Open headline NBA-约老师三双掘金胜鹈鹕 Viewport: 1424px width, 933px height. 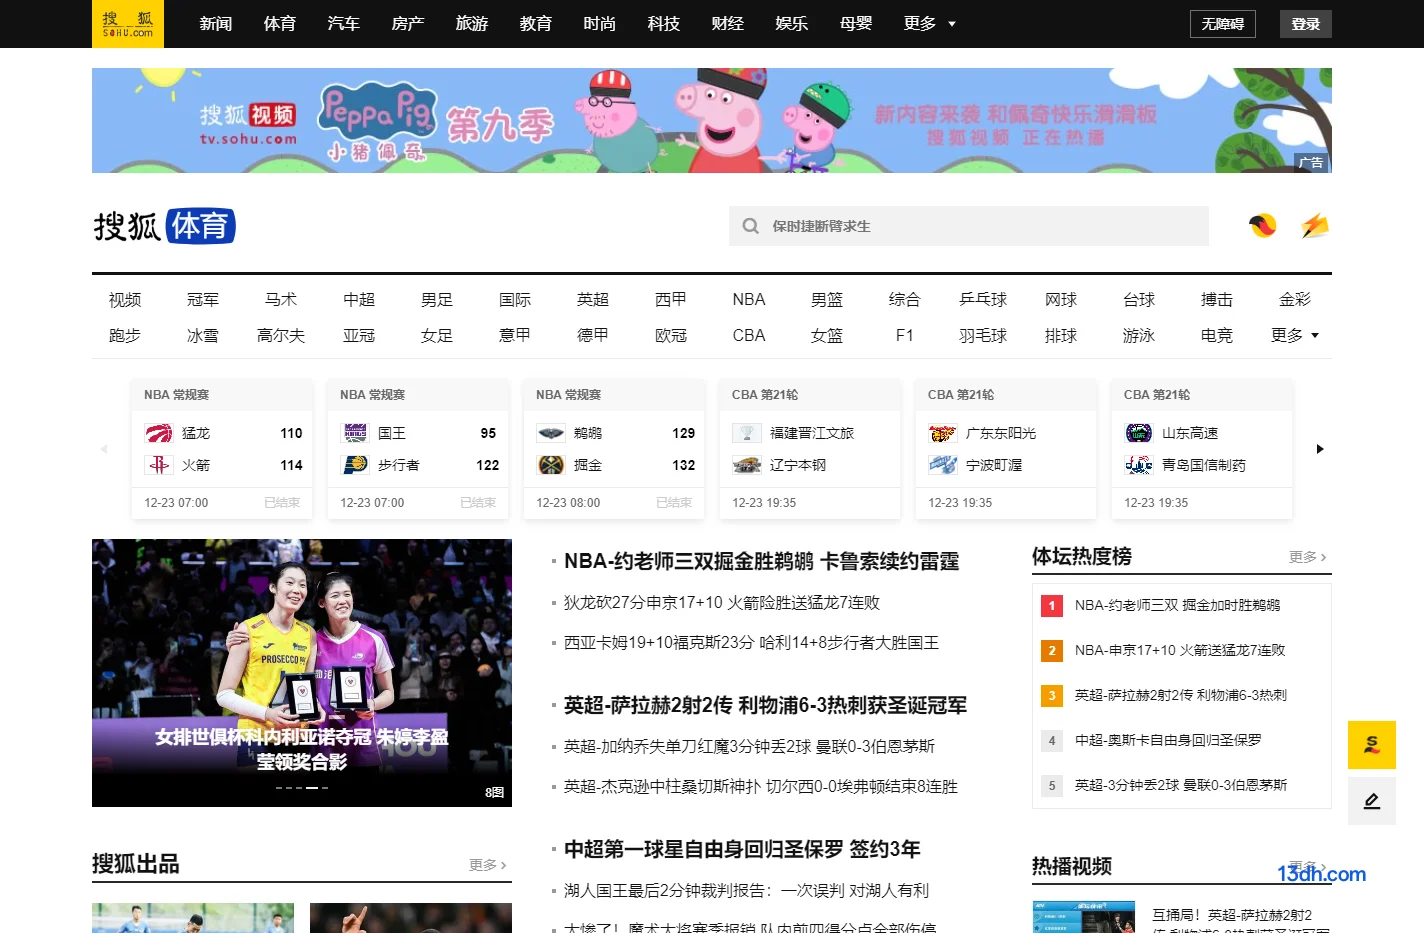point(761,561)
